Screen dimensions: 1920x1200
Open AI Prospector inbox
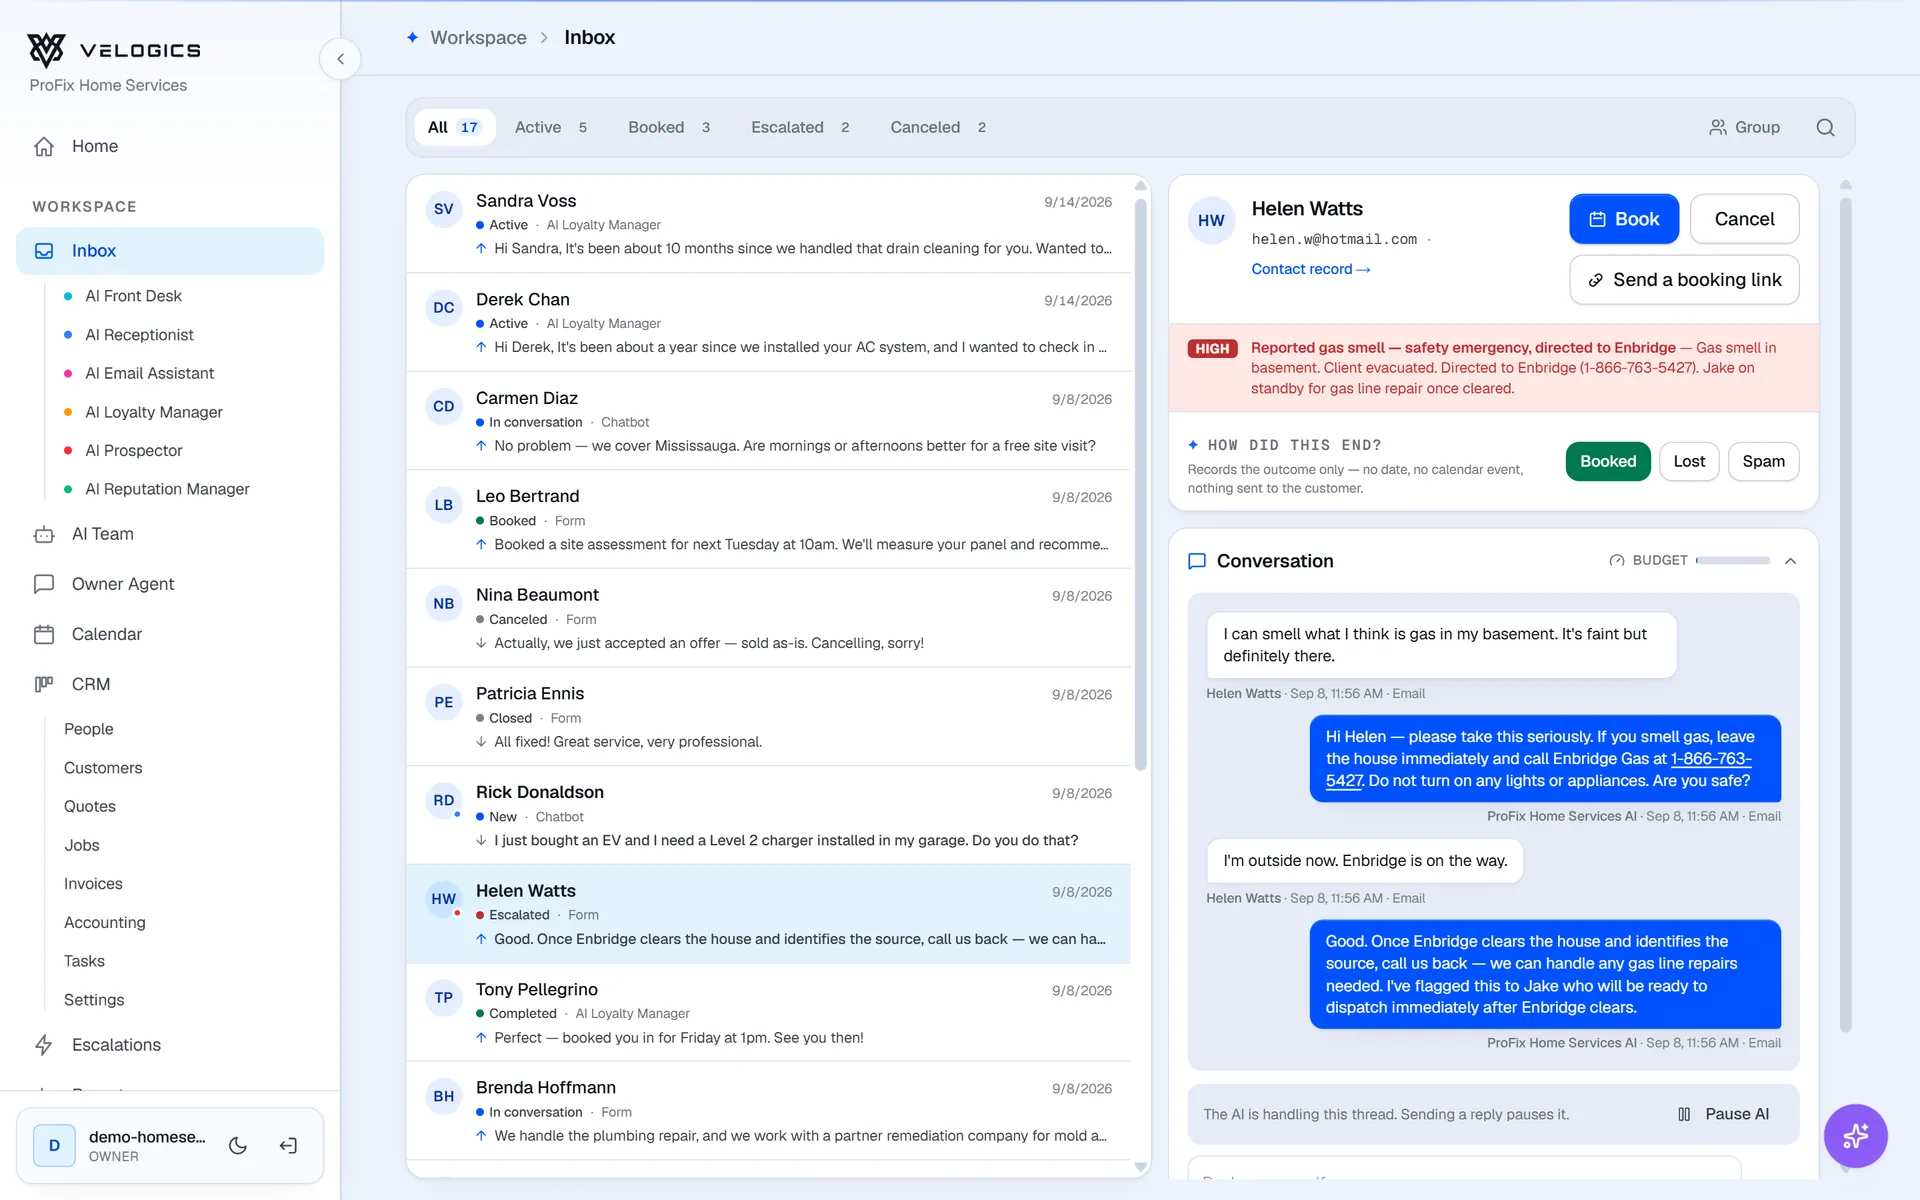tap(134, 451)
